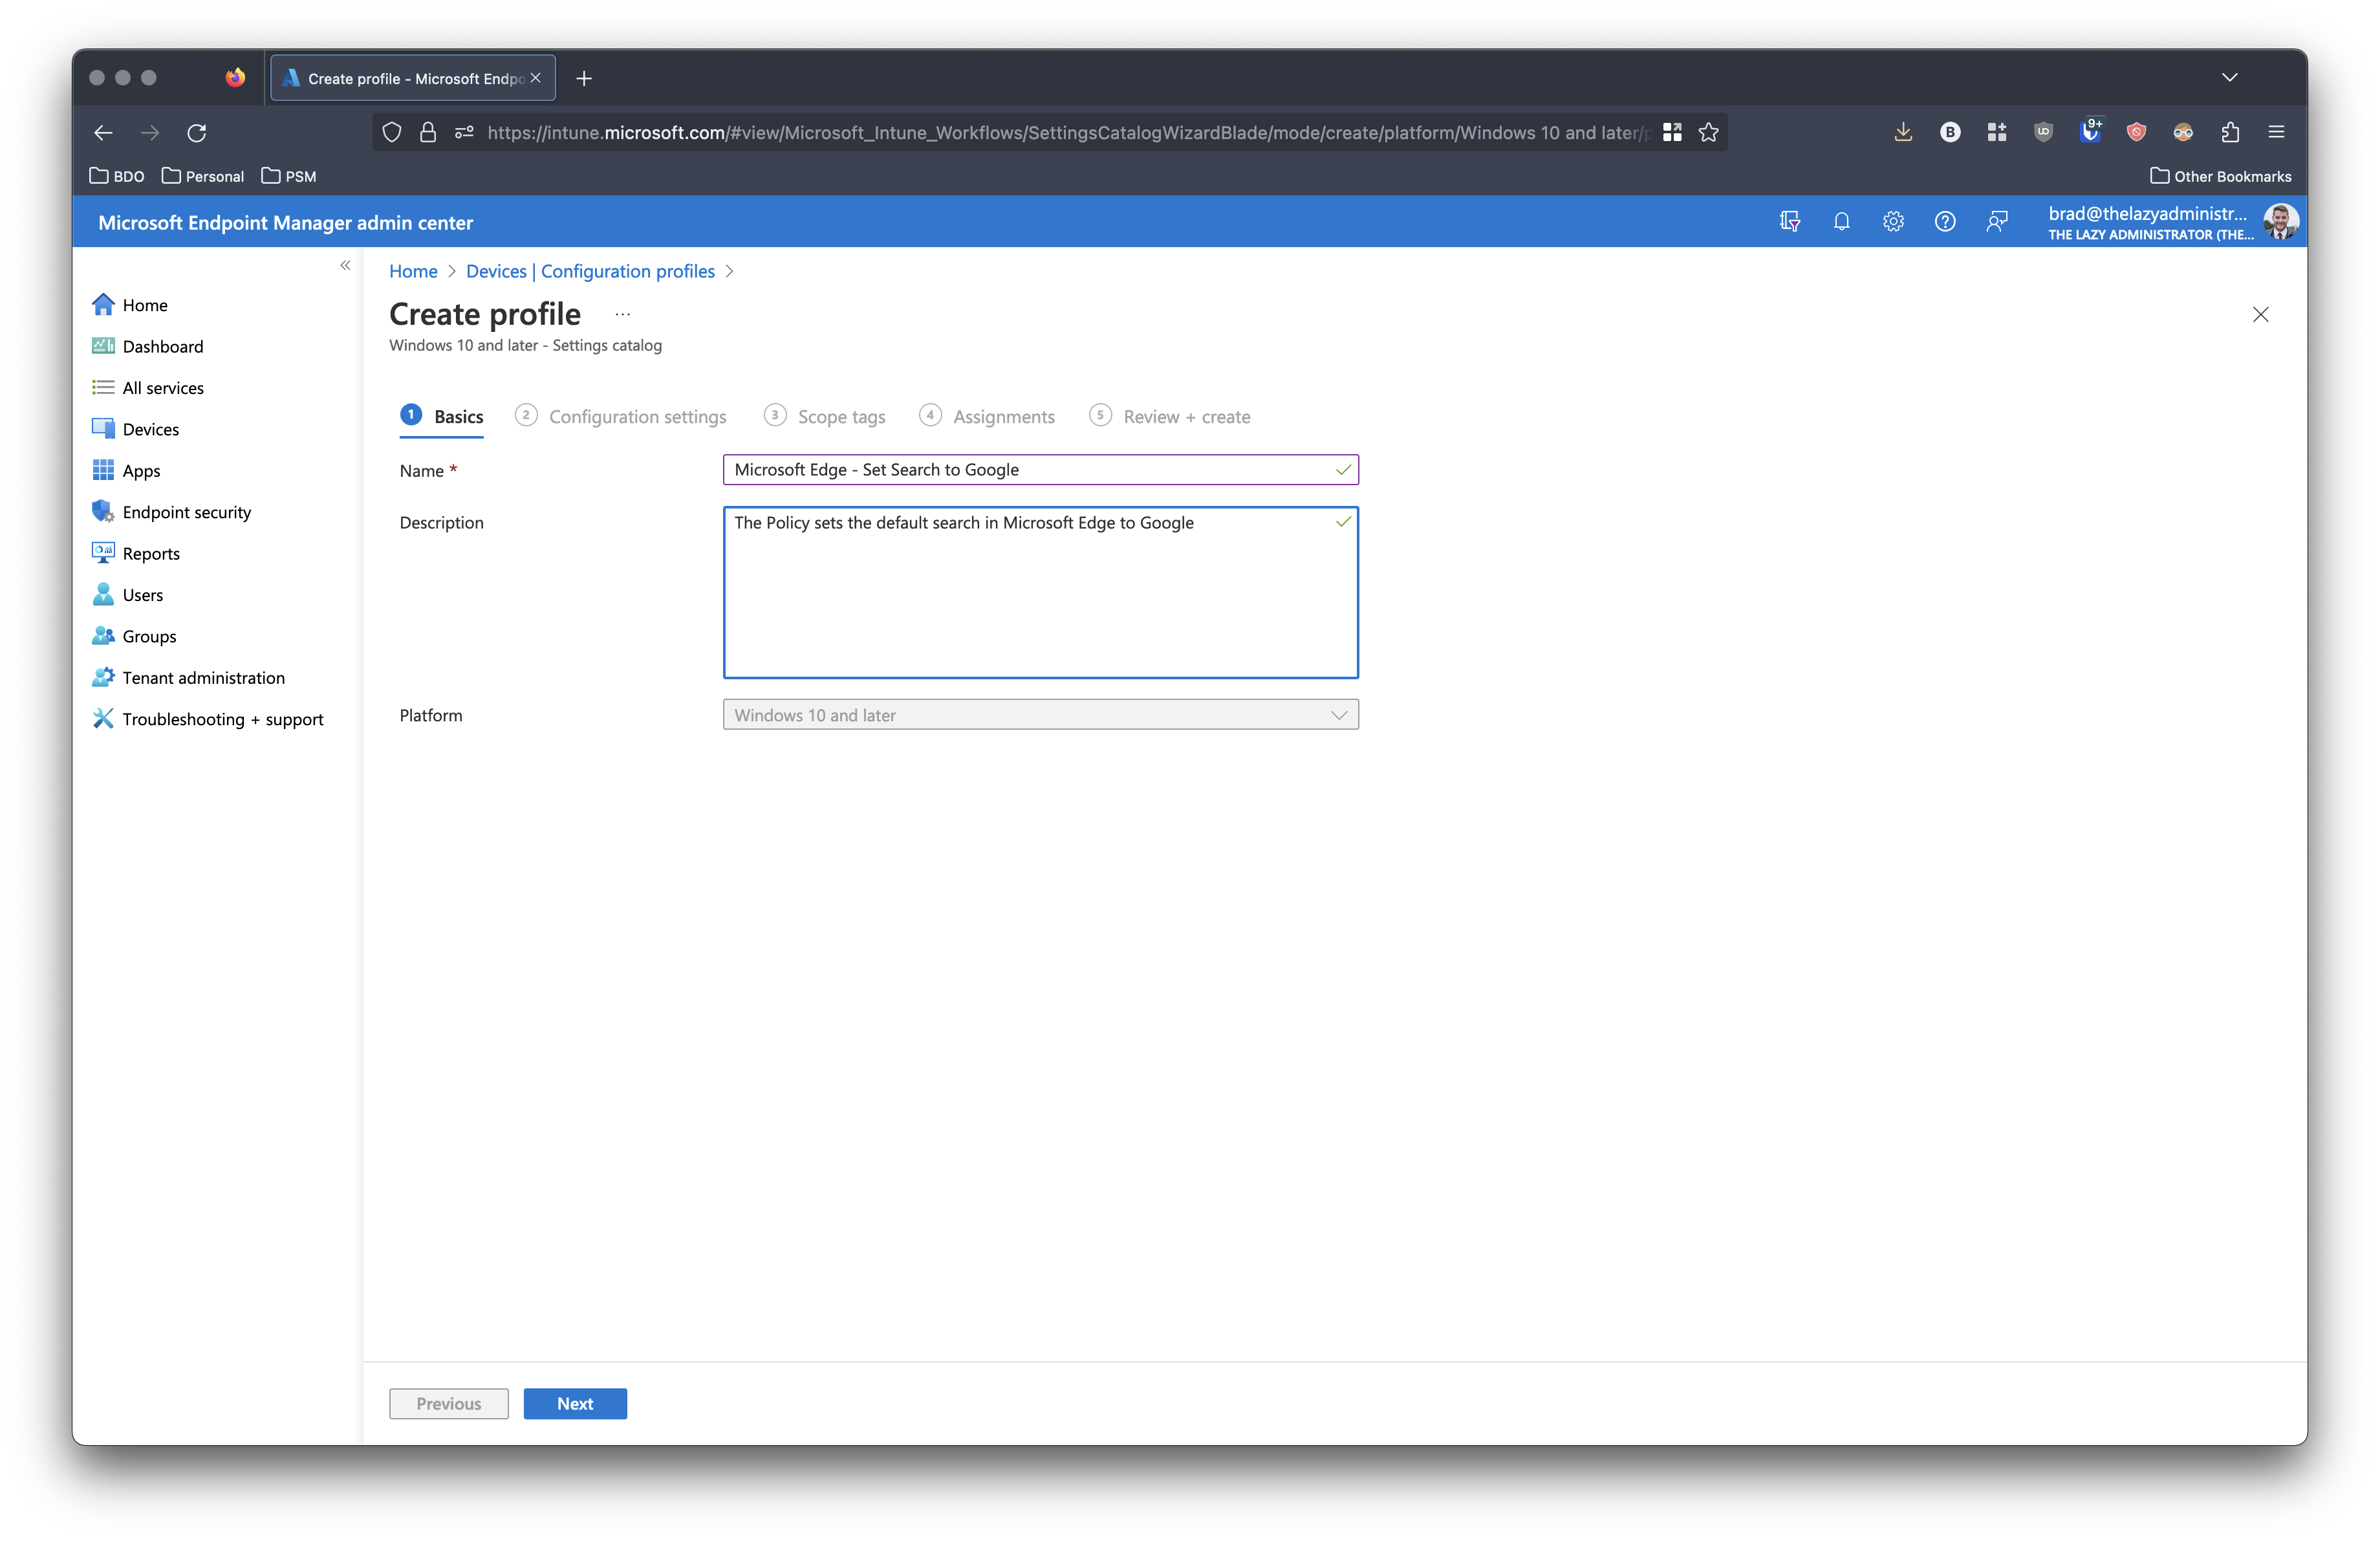
Task: Open the help question mark icon
Action: point(1945,221)
